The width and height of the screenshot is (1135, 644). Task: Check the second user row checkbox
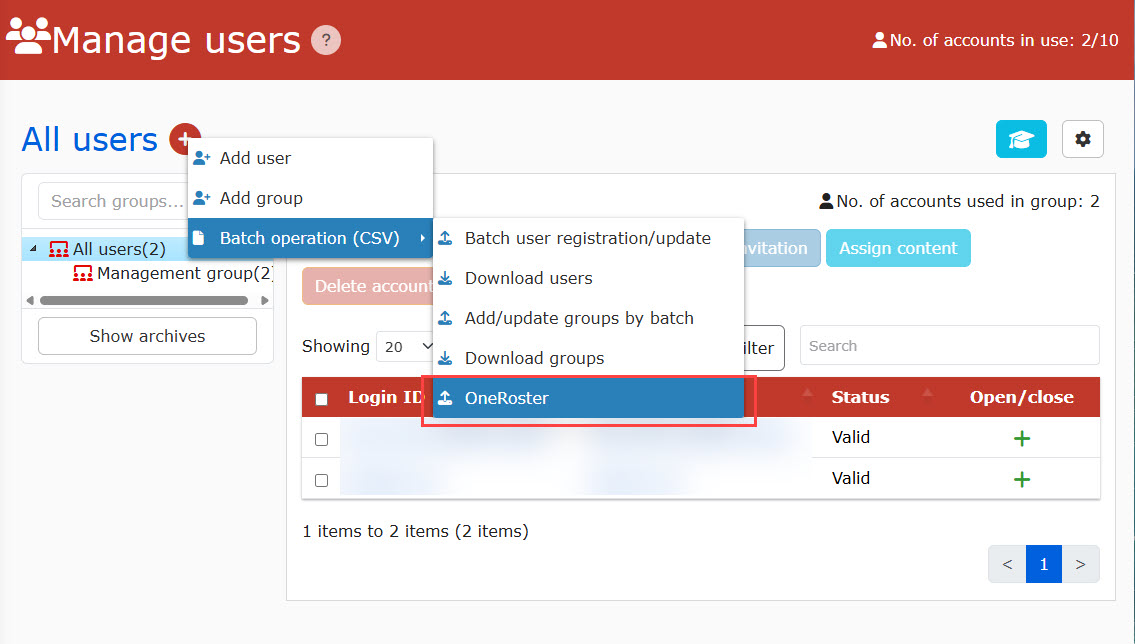[x=321, y=480]
